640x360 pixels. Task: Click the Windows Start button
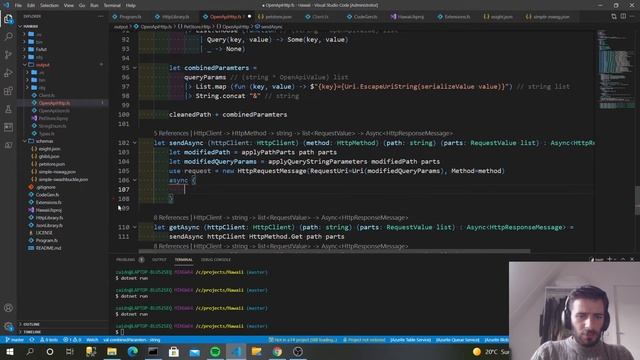(x=9, y=351)
